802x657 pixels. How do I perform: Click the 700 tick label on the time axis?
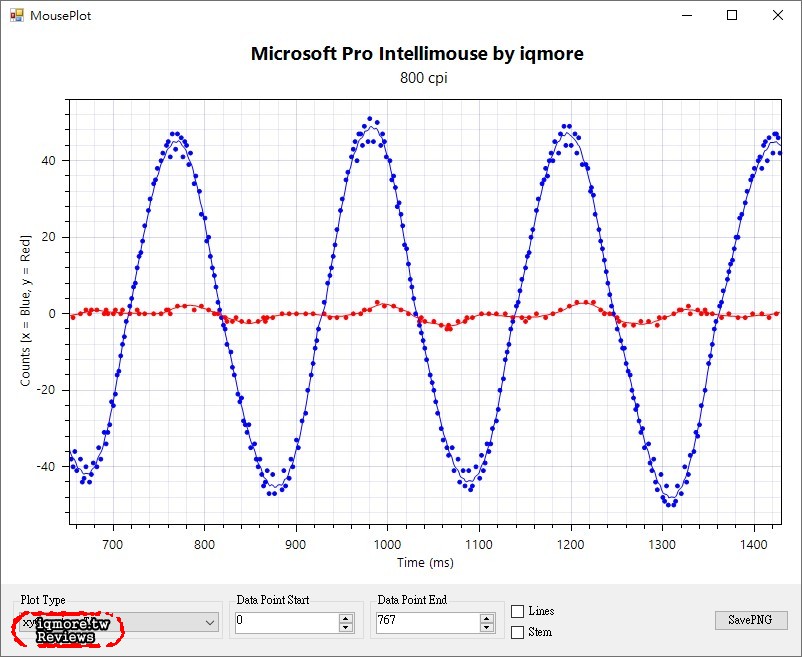pyautogui.click(x=113, y=545)
